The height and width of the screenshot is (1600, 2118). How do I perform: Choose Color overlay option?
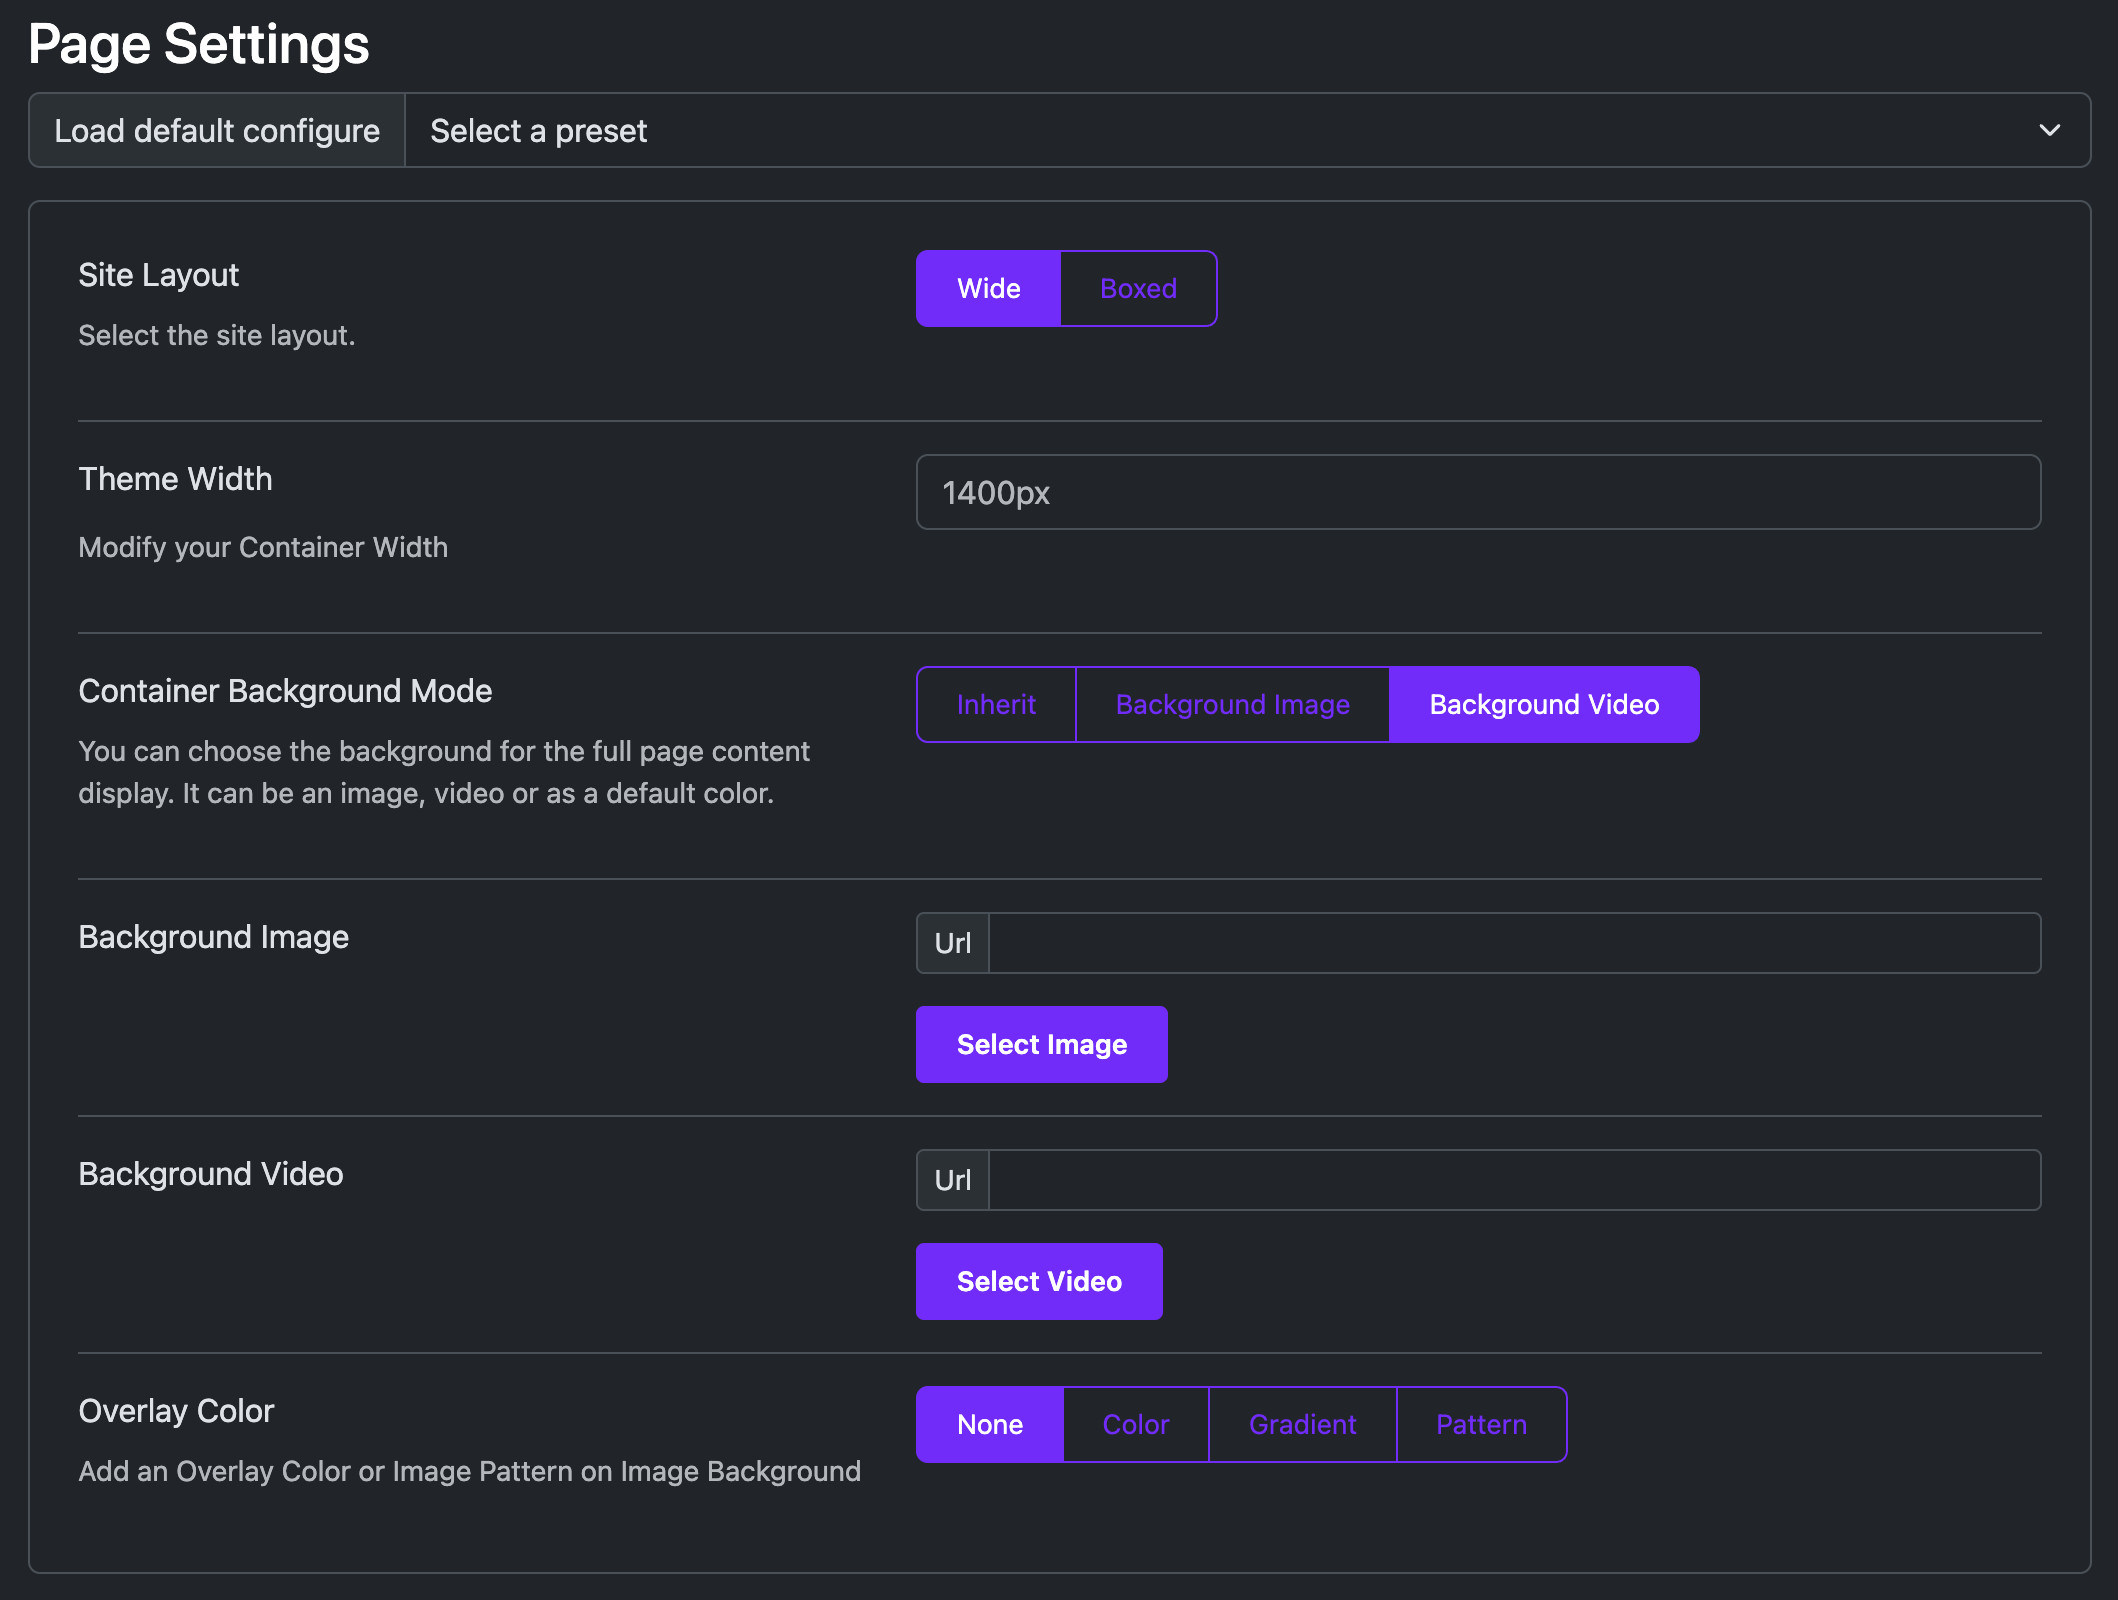pos(1136,1424)
